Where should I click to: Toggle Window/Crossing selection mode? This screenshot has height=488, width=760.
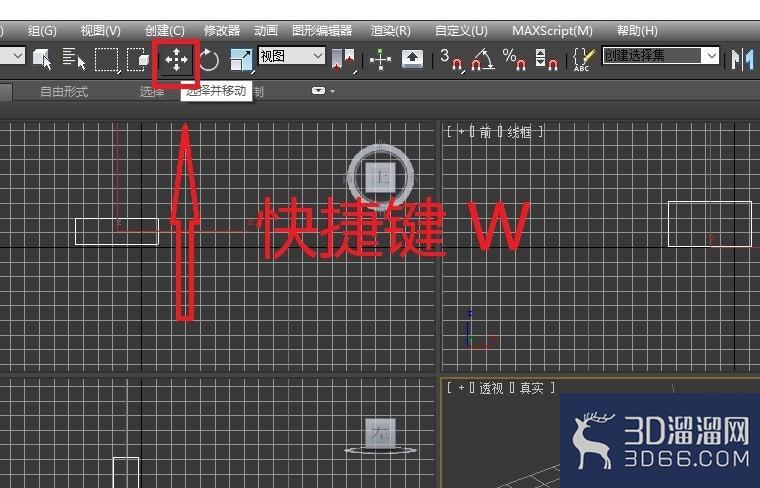pyautogui.click(x=138, y=60)
